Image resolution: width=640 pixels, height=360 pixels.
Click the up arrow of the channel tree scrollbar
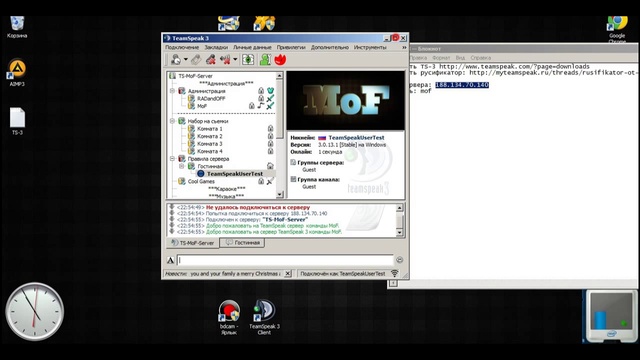280,76
